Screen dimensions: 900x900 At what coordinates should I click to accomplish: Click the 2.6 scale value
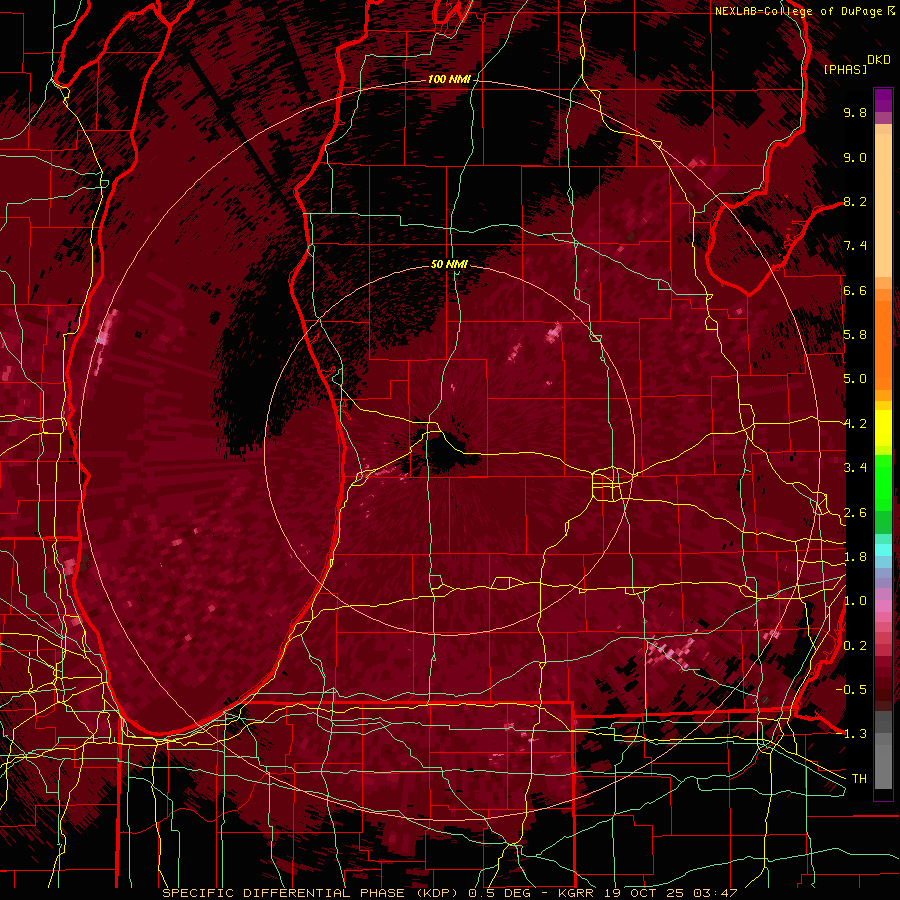(855, 513)
